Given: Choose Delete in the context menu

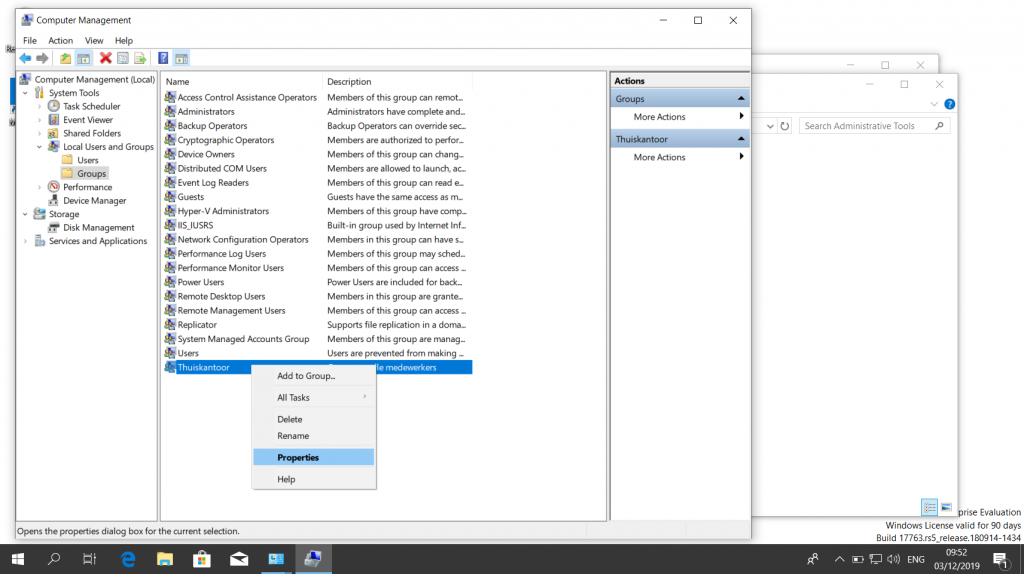Looking at the screenshot, I should tap(314, 419).
